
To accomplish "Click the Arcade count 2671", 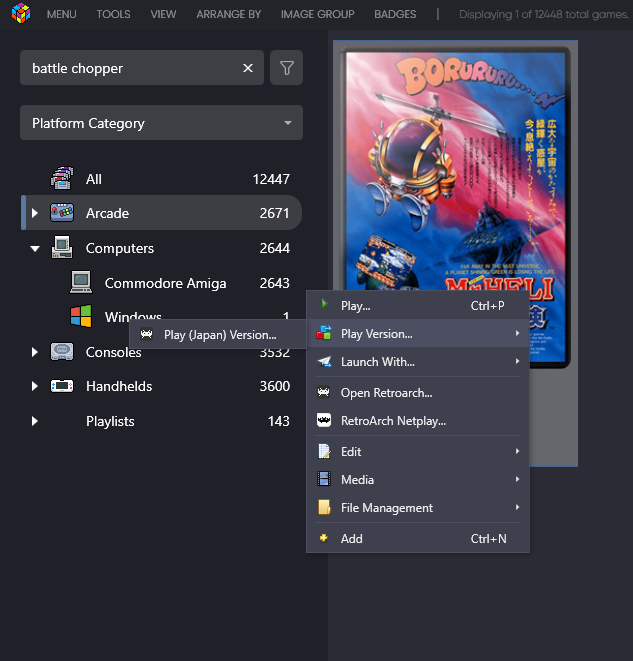I will [274, 213].
